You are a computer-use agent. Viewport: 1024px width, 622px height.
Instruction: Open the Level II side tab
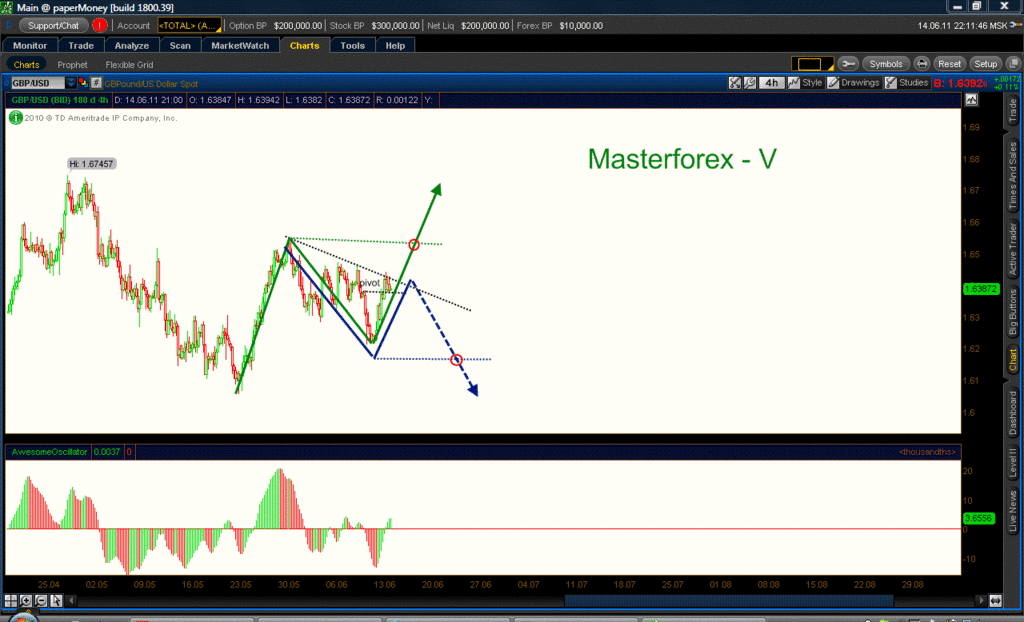(x=1013, y=462)
